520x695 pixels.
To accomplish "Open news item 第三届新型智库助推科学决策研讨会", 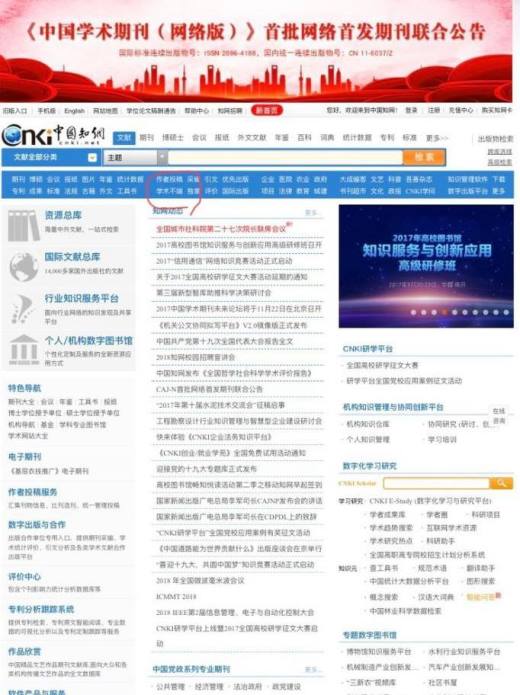I will [214, 293].
